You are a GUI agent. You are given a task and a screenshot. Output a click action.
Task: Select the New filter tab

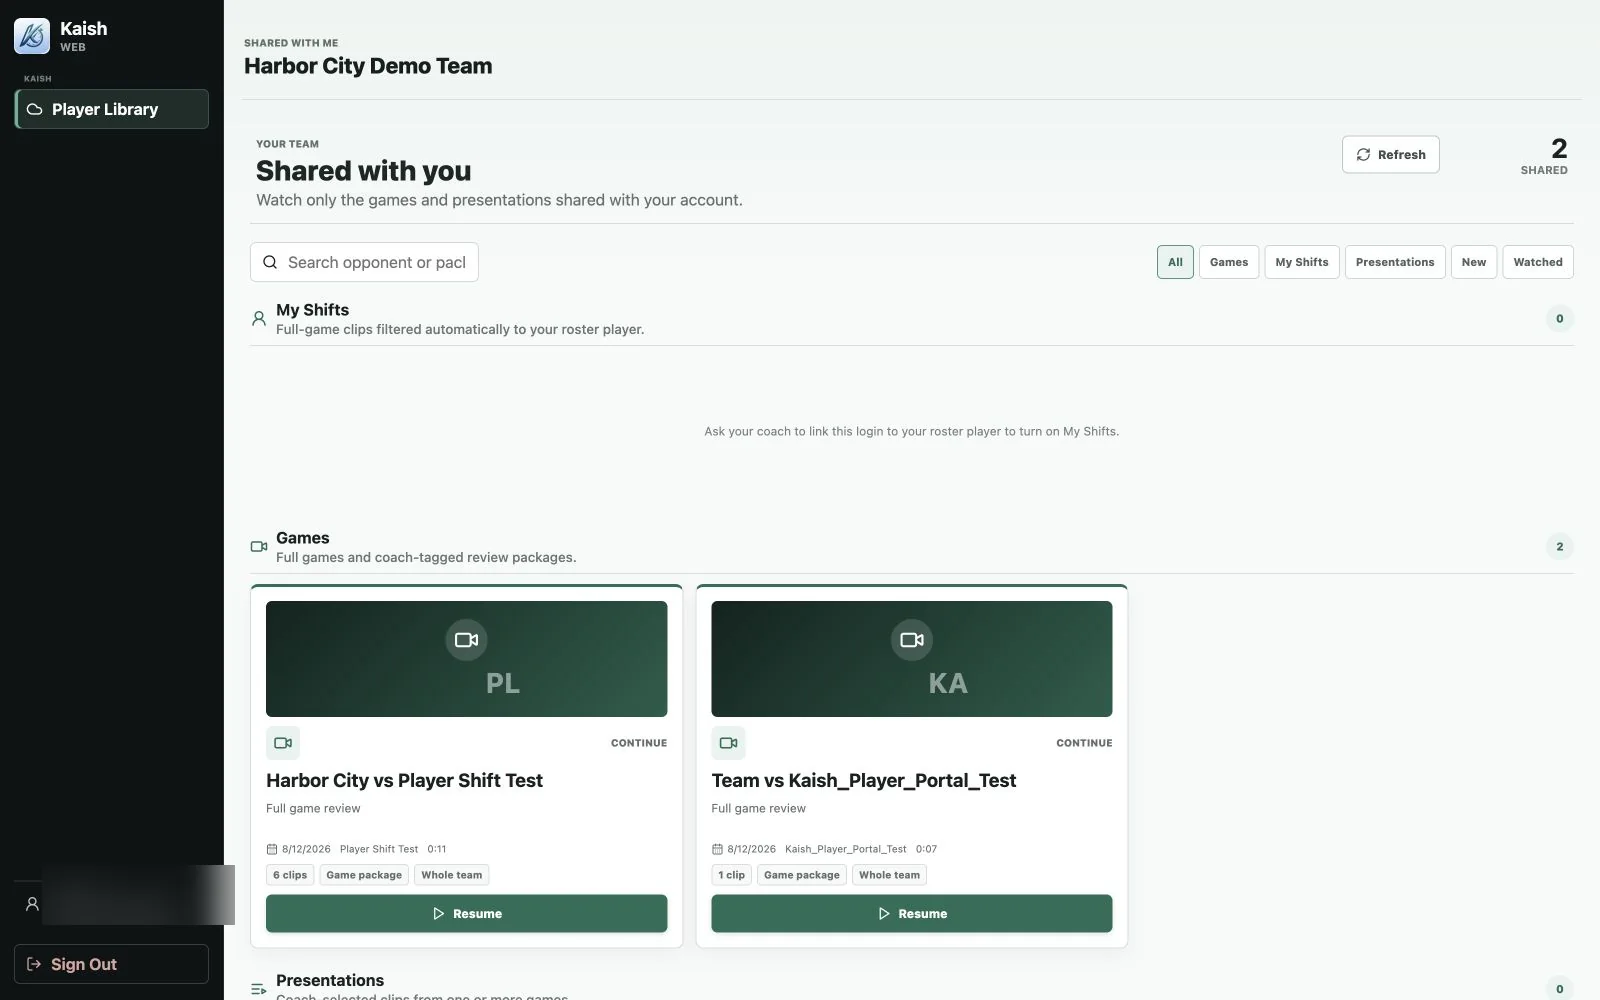[1474, 262]
